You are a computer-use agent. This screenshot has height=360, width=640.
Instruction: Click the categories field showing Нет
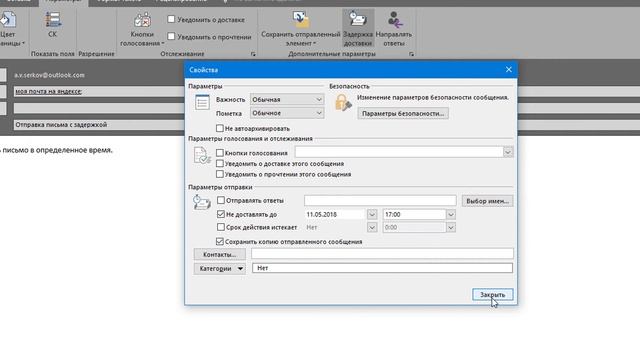(x=382, y=268)
